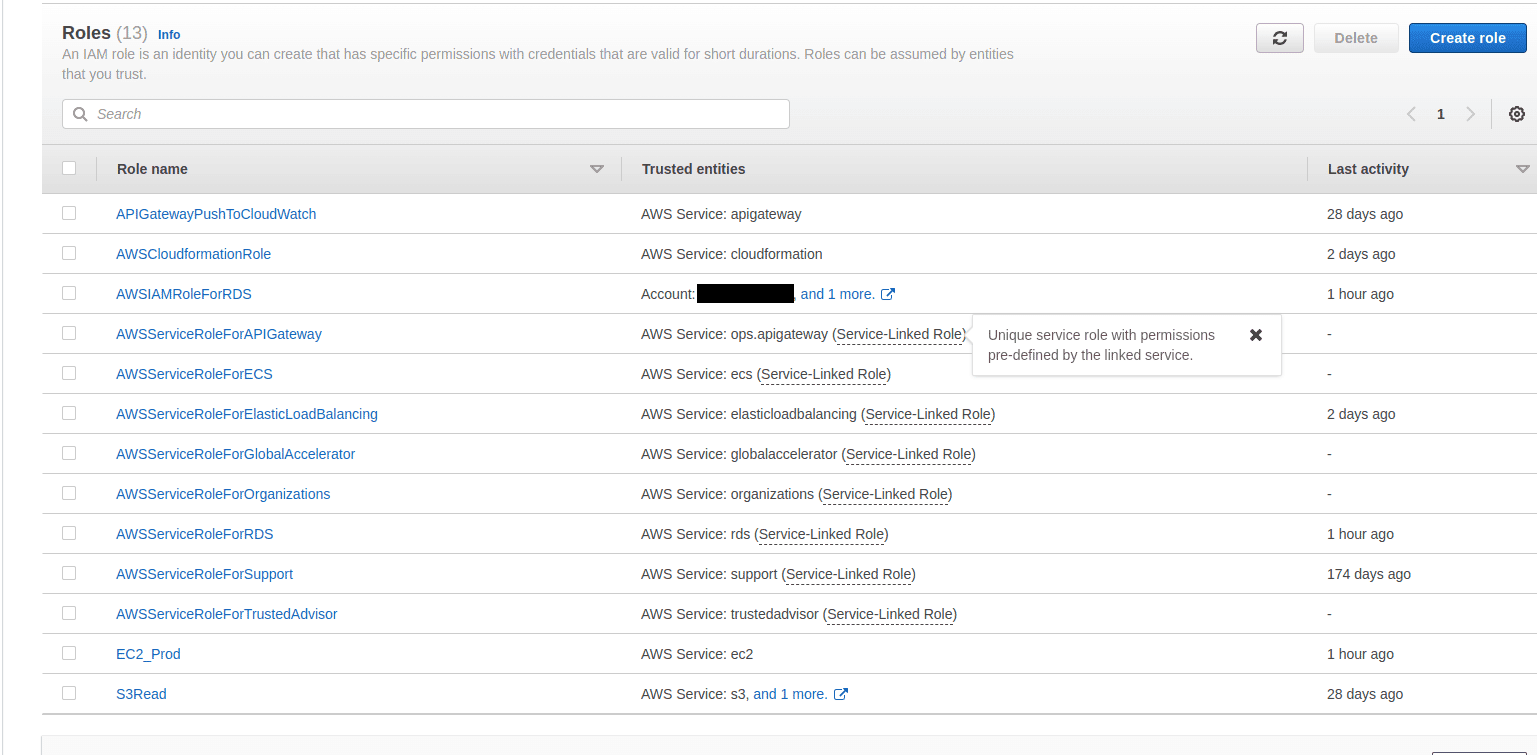
Task: Check the APIGatewayPushToCloudWatch role checkbox
Action: tap(69, 213)
